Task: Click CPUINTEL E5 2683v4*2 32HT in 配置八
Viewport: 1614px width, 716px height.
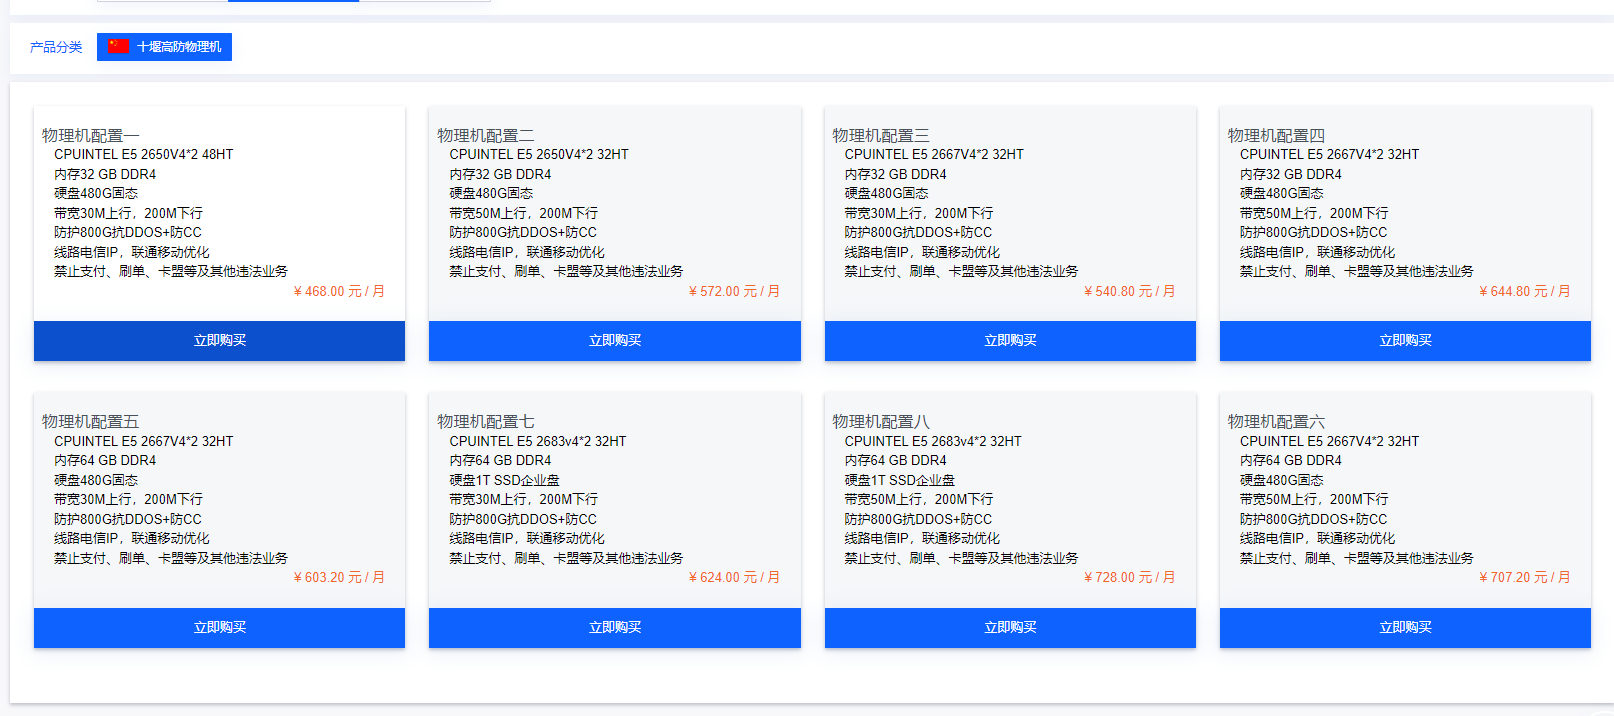Action: [x=933, y=441]
